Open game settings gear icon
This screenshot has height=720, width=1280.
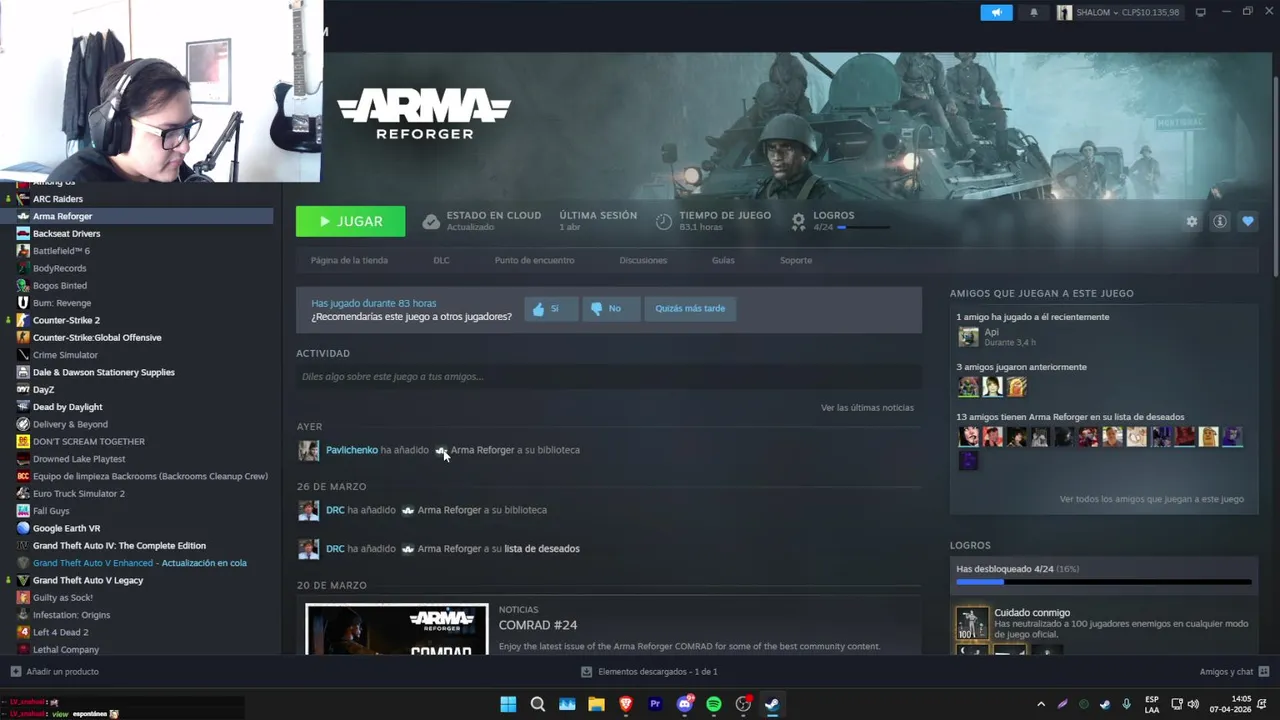1191,221
